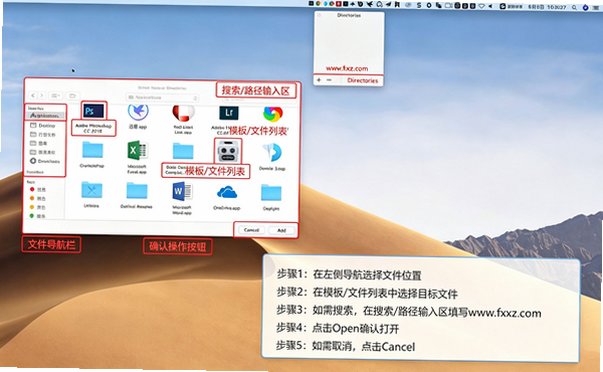The width and height of the screenshot is (603, 372).
Task: Click the plus button in Directories window
Action: click(319, 80)
